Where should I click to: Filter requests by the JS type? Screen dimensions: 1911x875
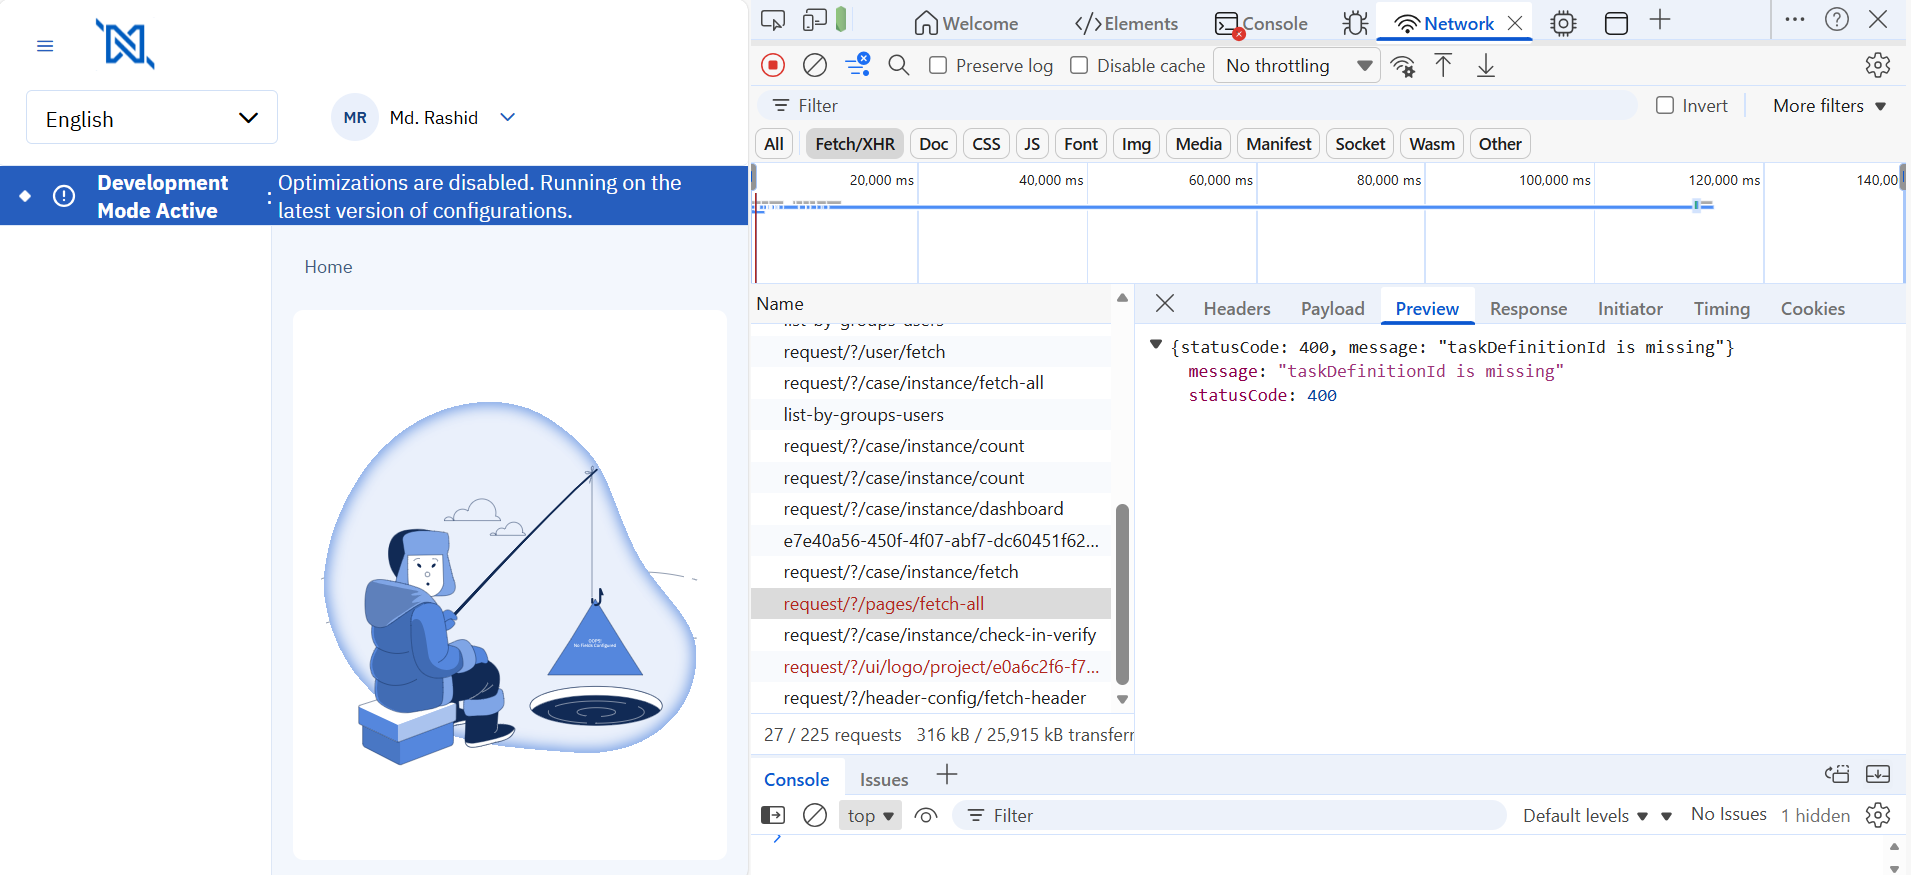click(x=1032, y=144)
